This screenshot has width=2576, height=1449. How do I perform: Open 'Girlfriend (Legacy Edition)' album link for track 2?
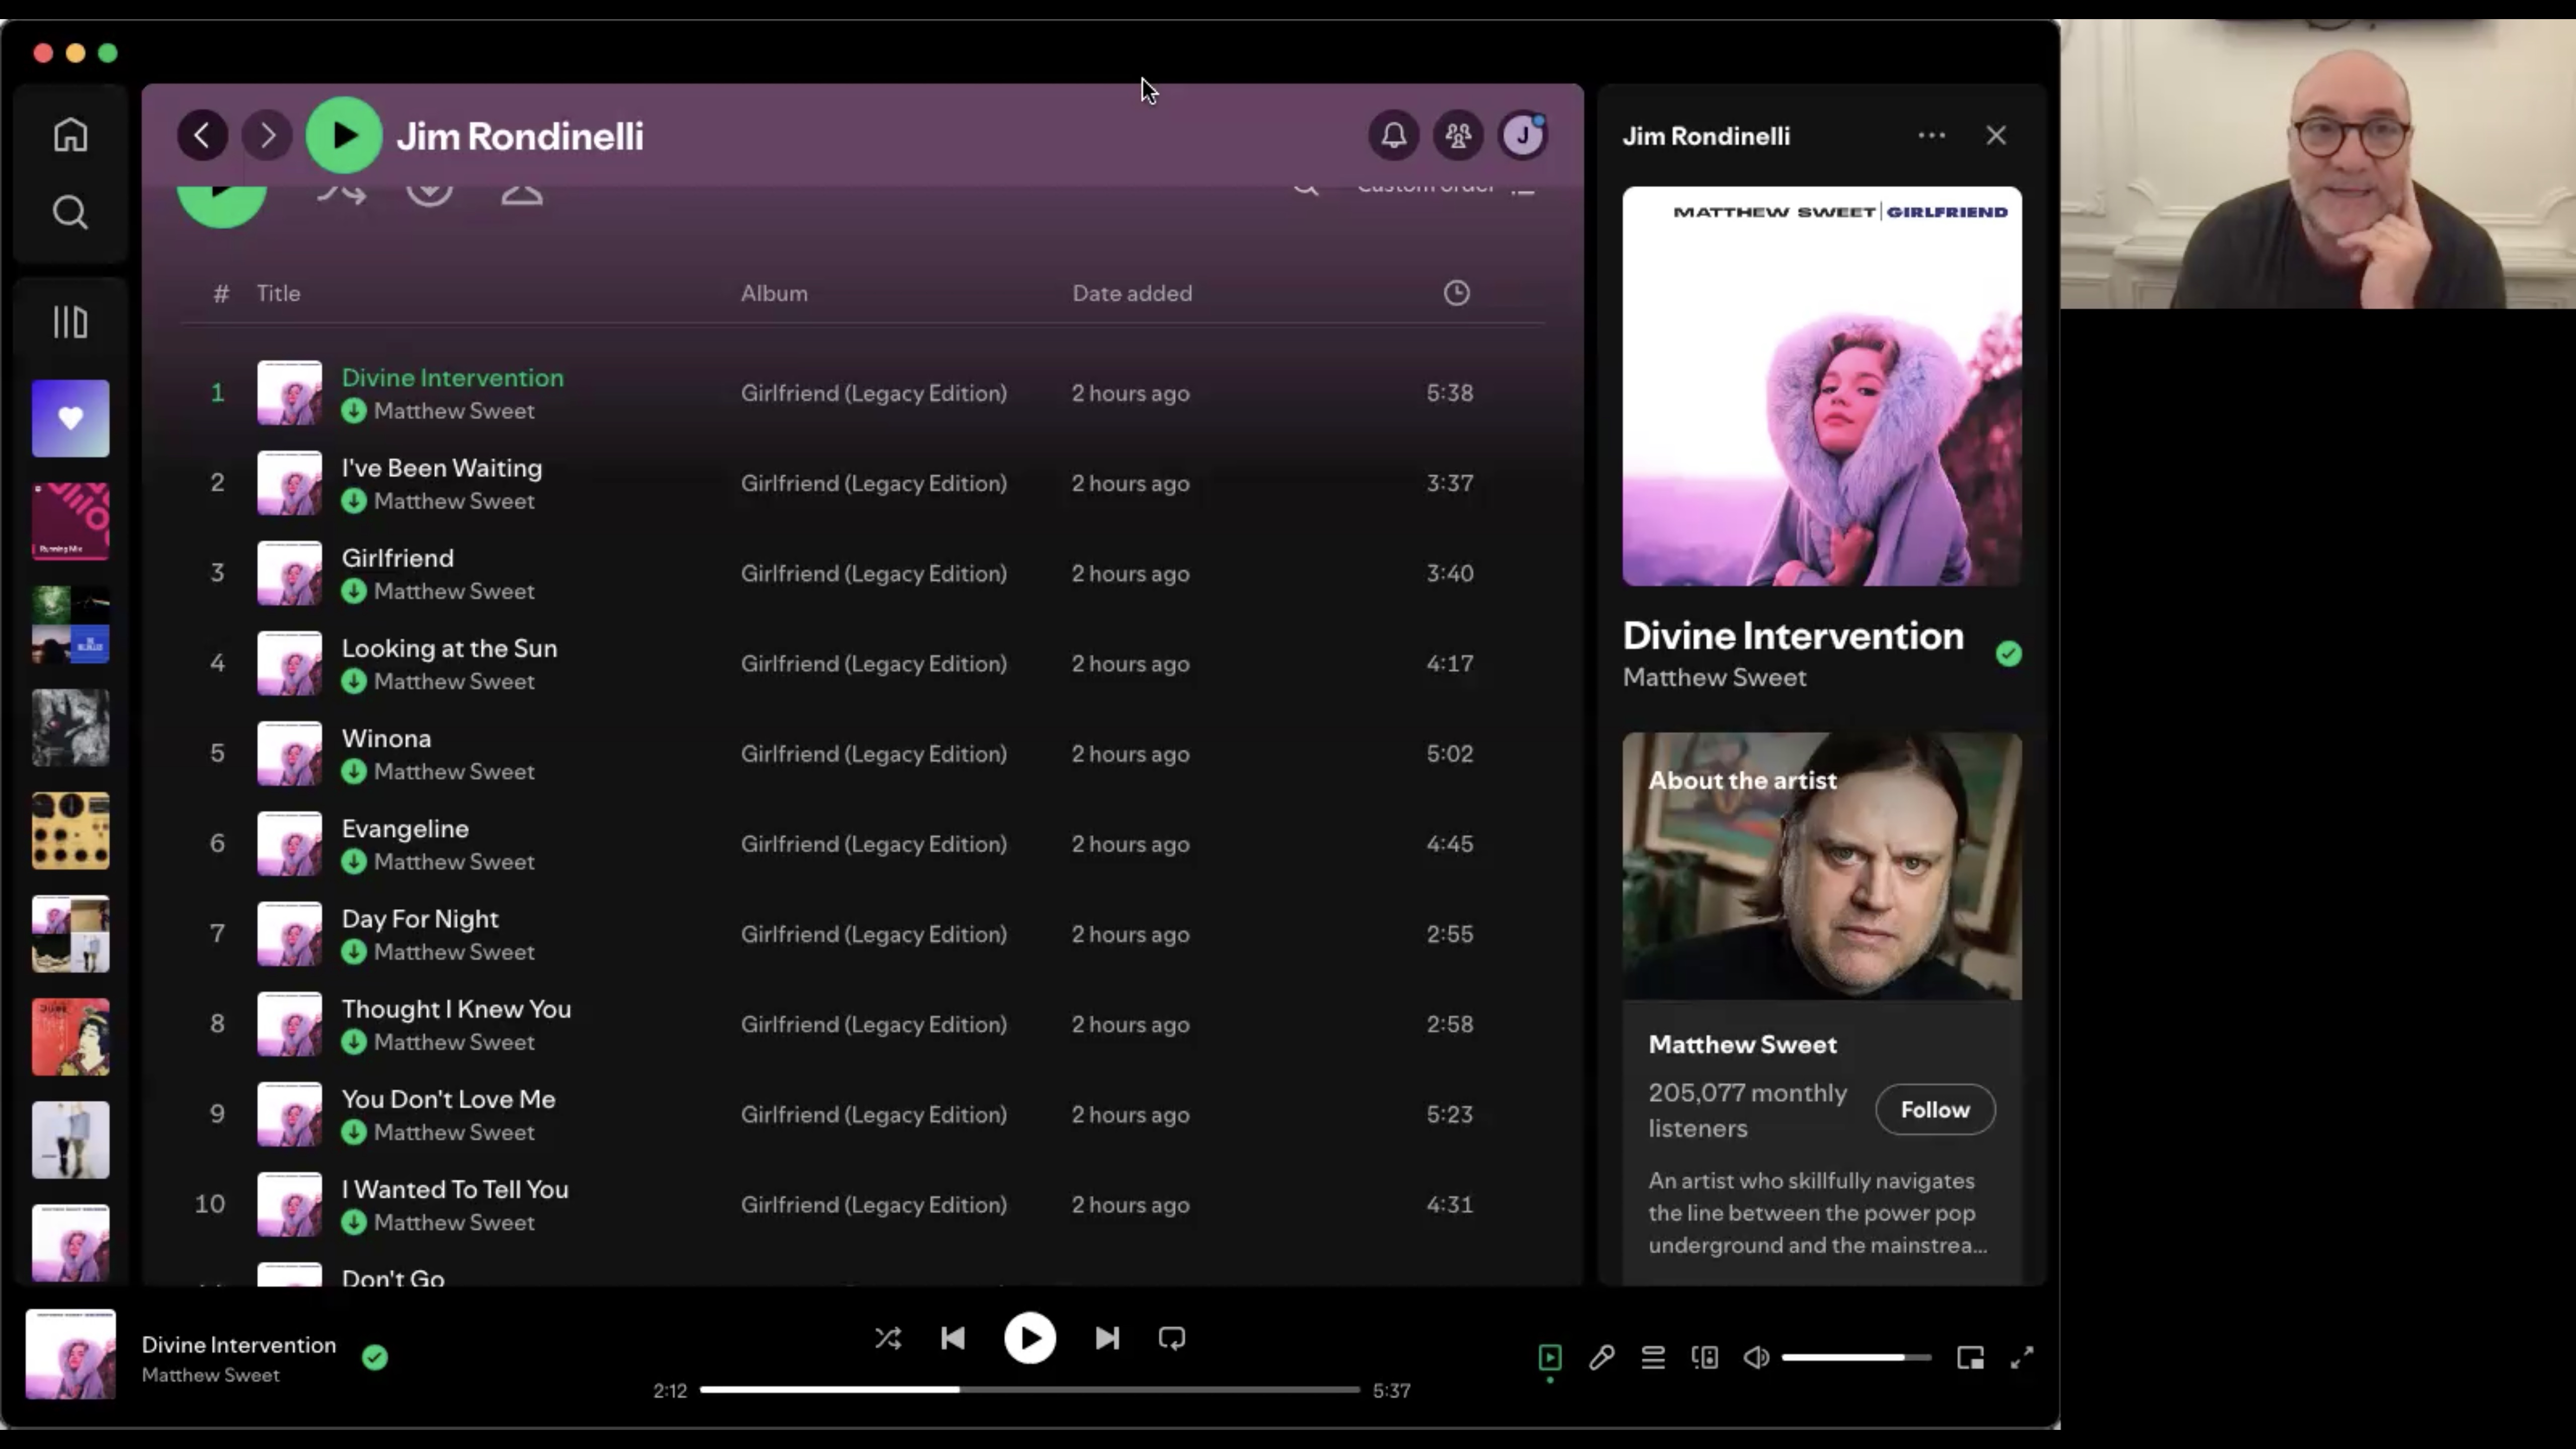tap(873, 483)
